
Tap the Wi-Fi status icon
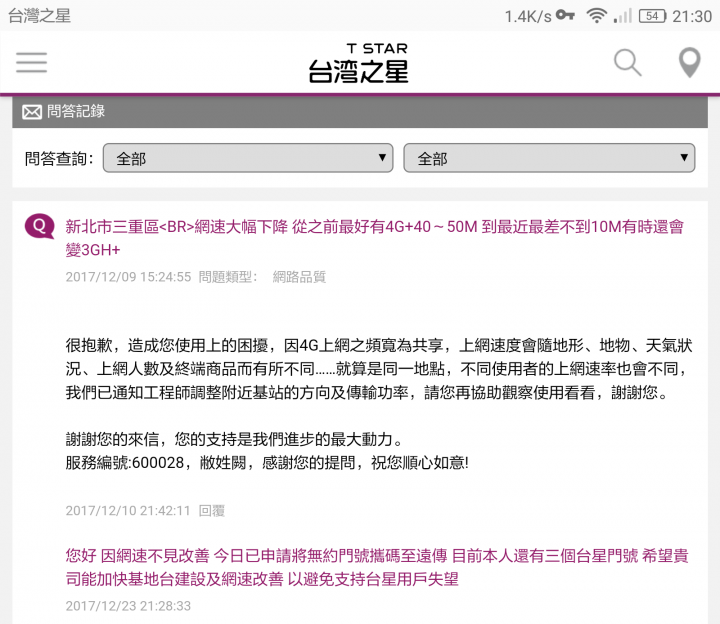[x=596, y=16]
